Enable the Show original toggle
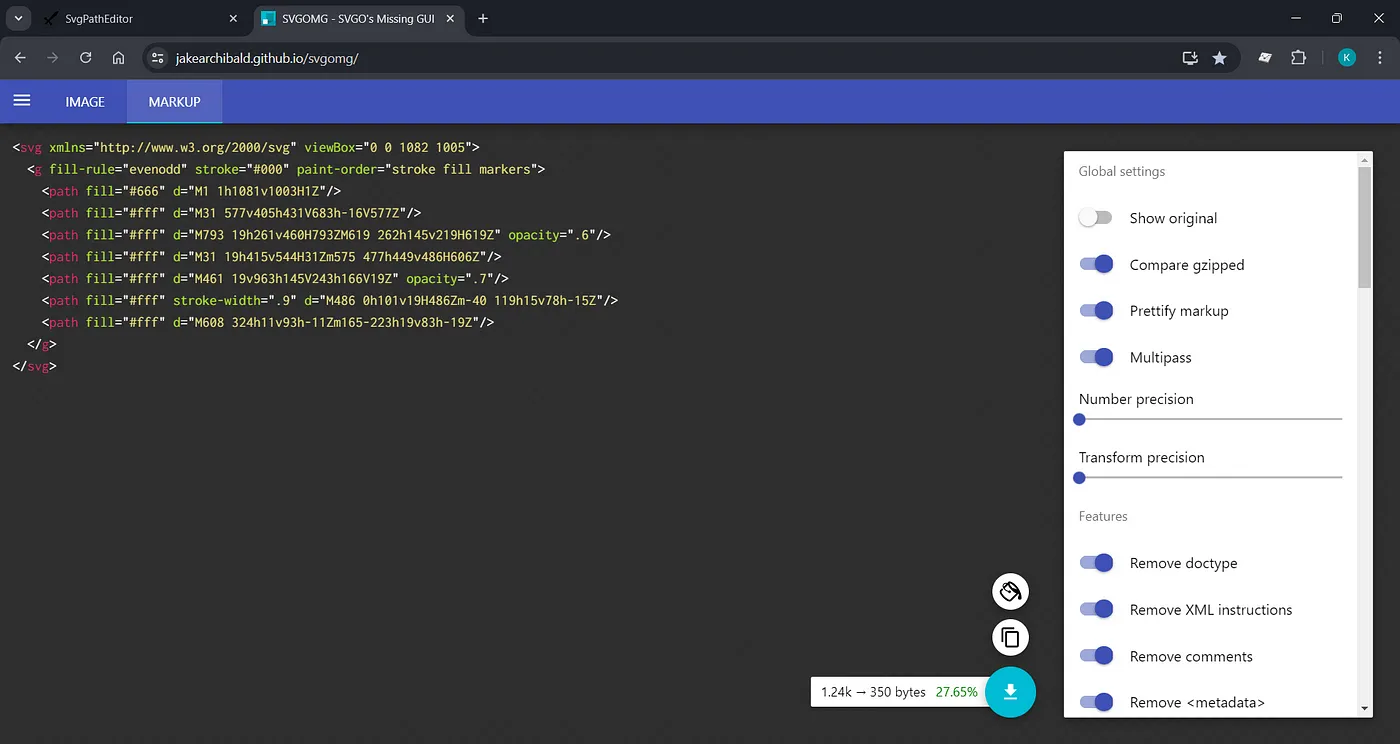Viewport: 1400px width, 744px height. 1096,218
